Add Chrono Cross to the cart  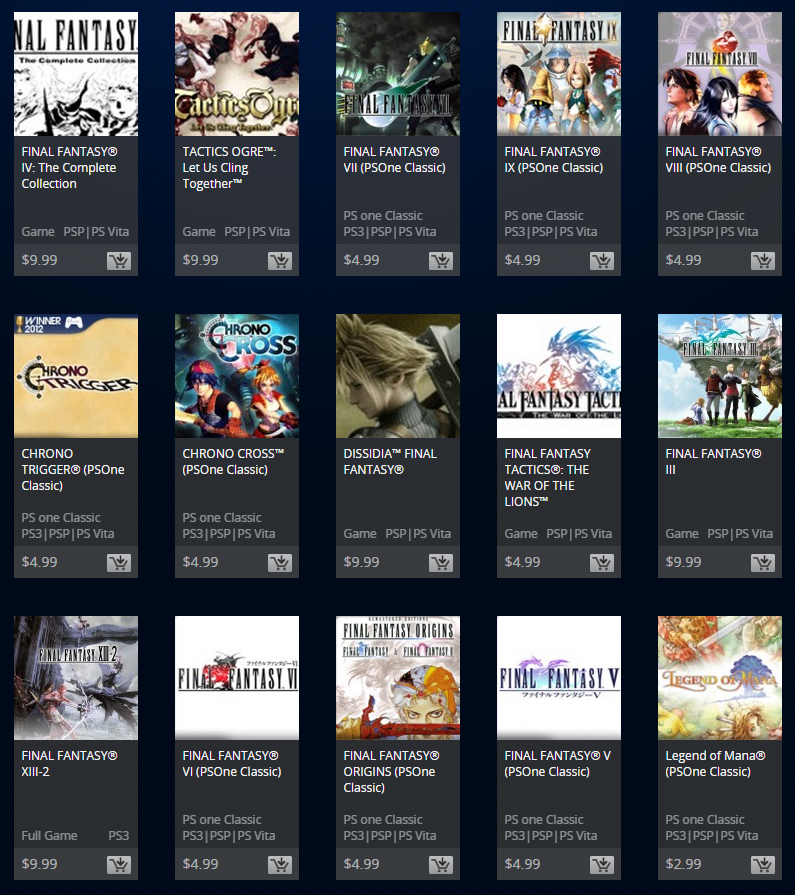pyautogui.click(x=280, y=563)
